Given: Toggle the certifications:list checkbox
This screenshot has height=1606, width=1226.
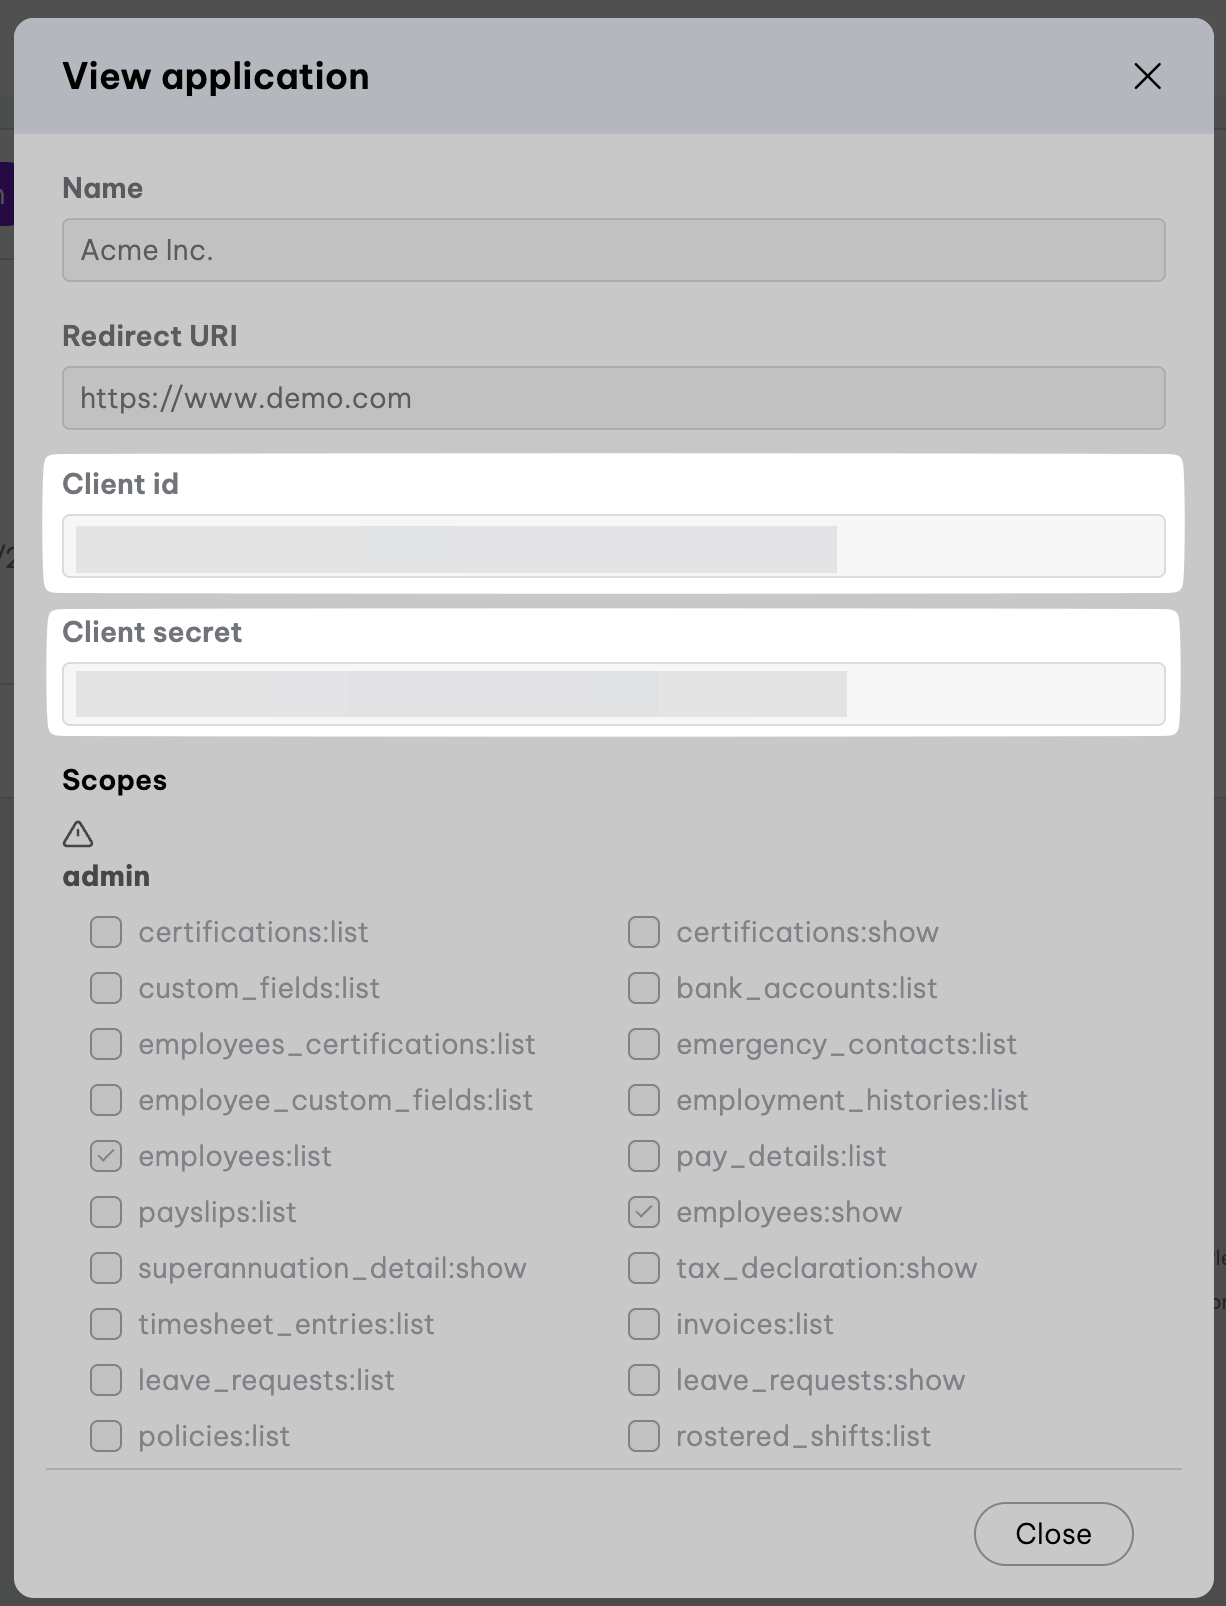Looking at the screenshot, I should pyautogui.click(x=106, y=932).
